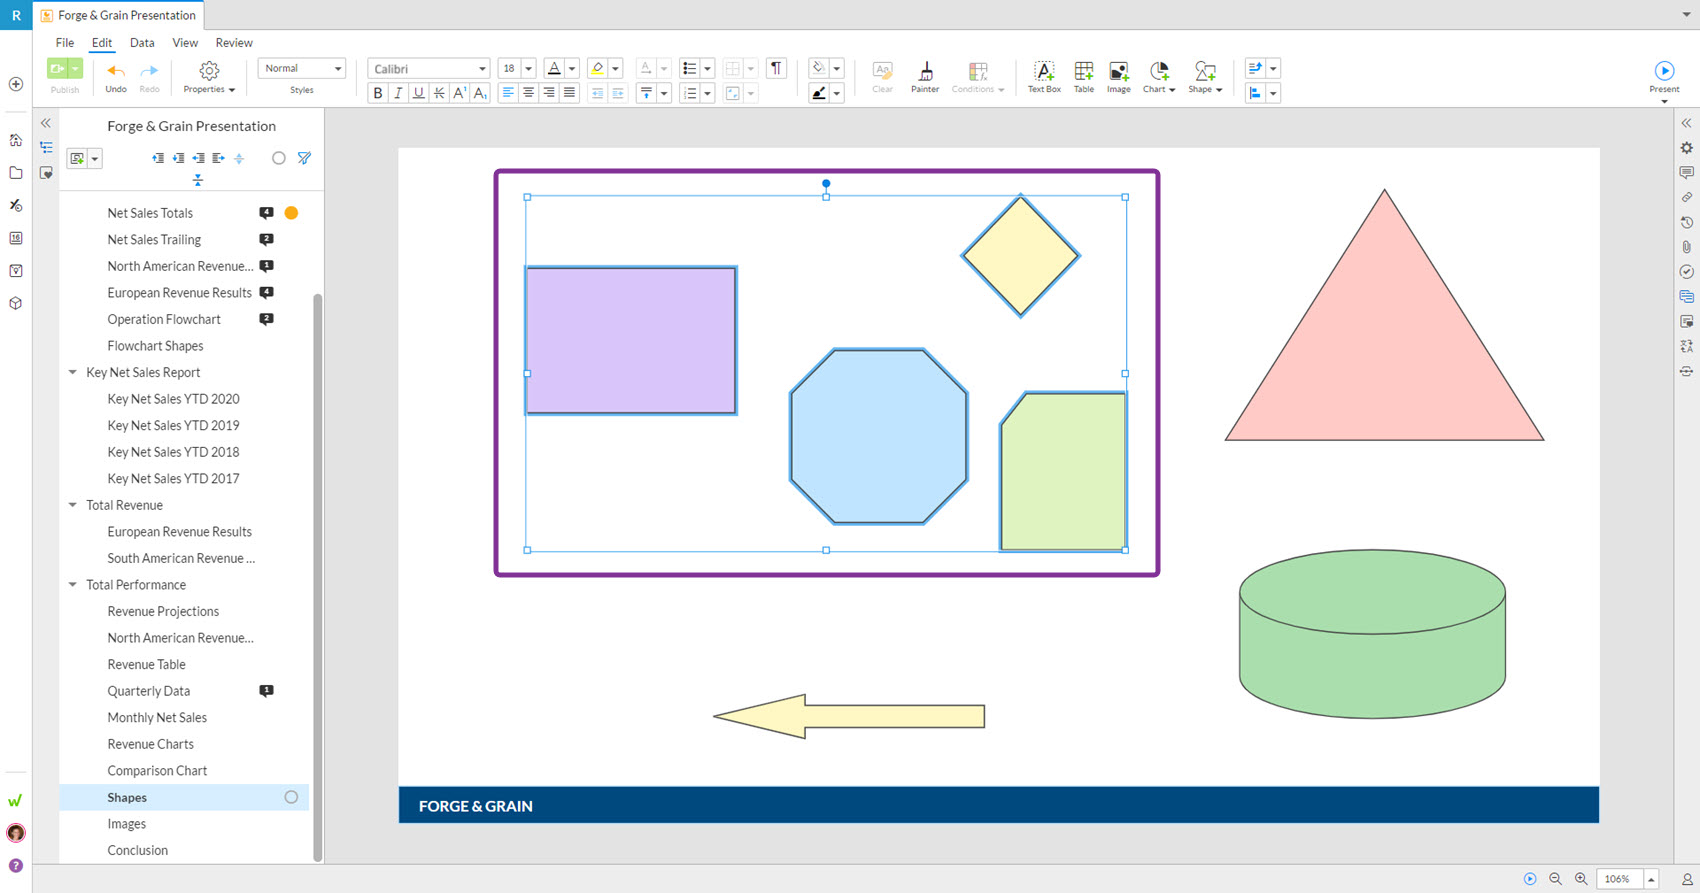Open the Styles dropdown showing Normal
The width and height of the screenshot is (1700, 893).
(x=302, y=68)
